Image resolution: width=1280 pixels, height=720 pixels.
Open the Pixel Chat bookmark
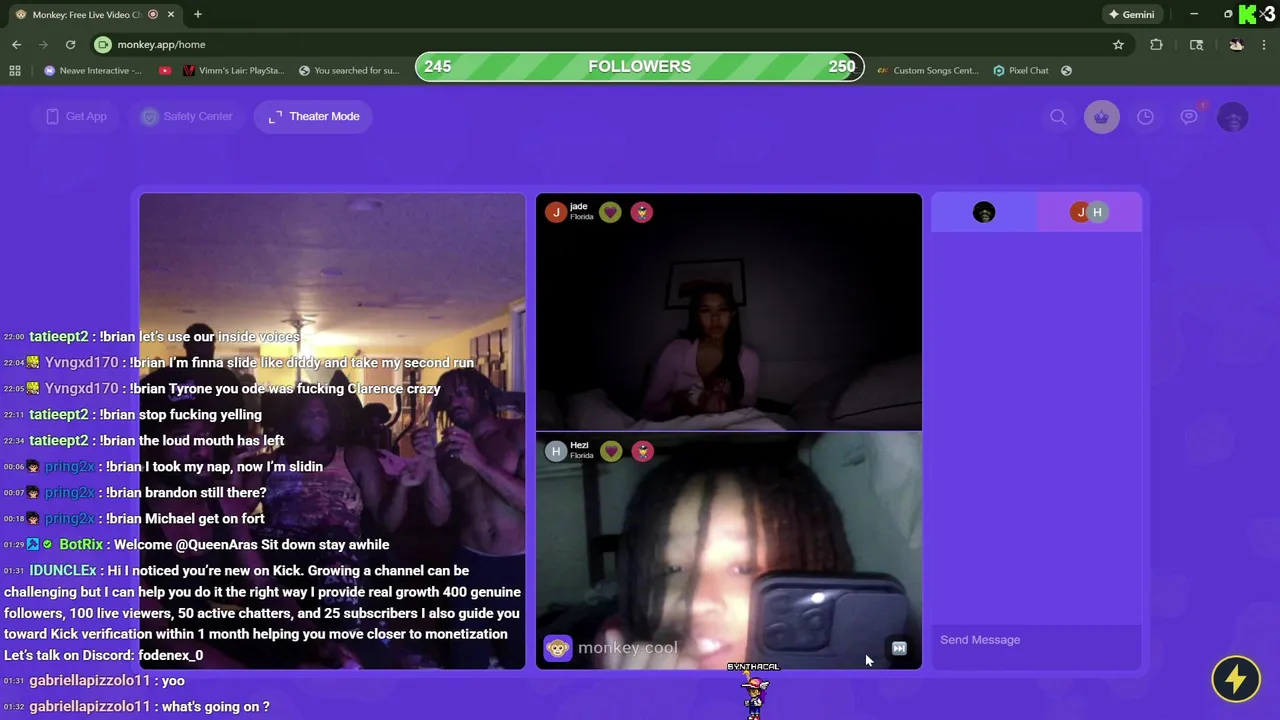tap(1020, 70)
